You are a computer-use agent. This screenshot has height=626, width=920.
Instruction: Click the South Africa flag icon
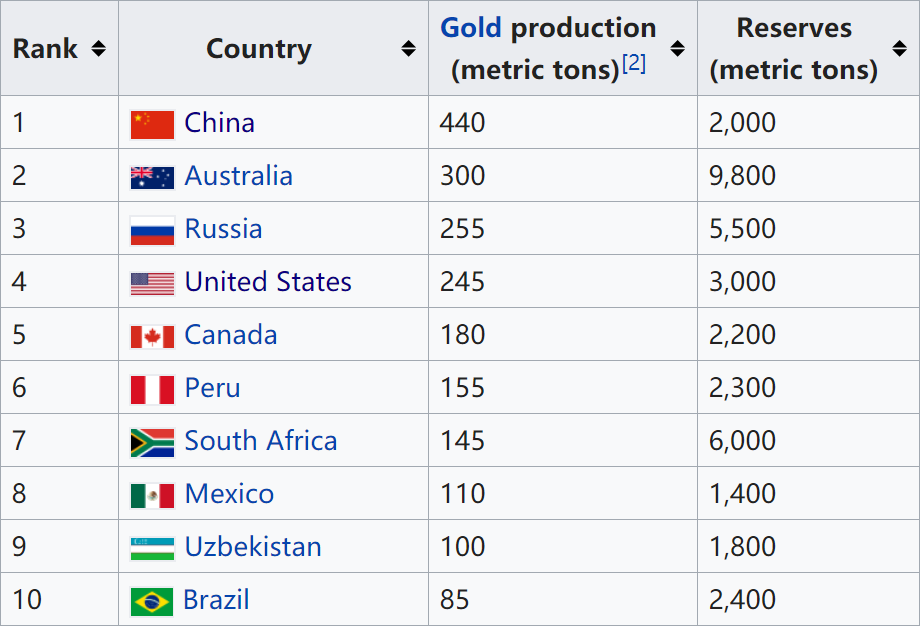(152, 442)
